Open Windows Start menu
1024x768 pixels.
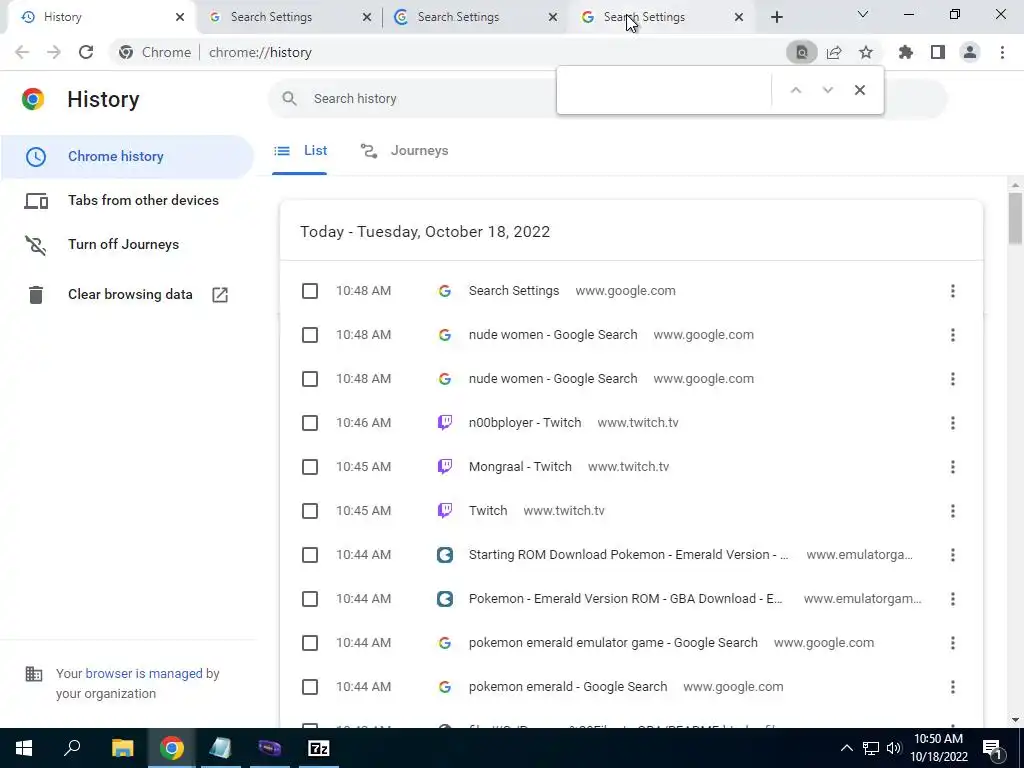(24, 748)
